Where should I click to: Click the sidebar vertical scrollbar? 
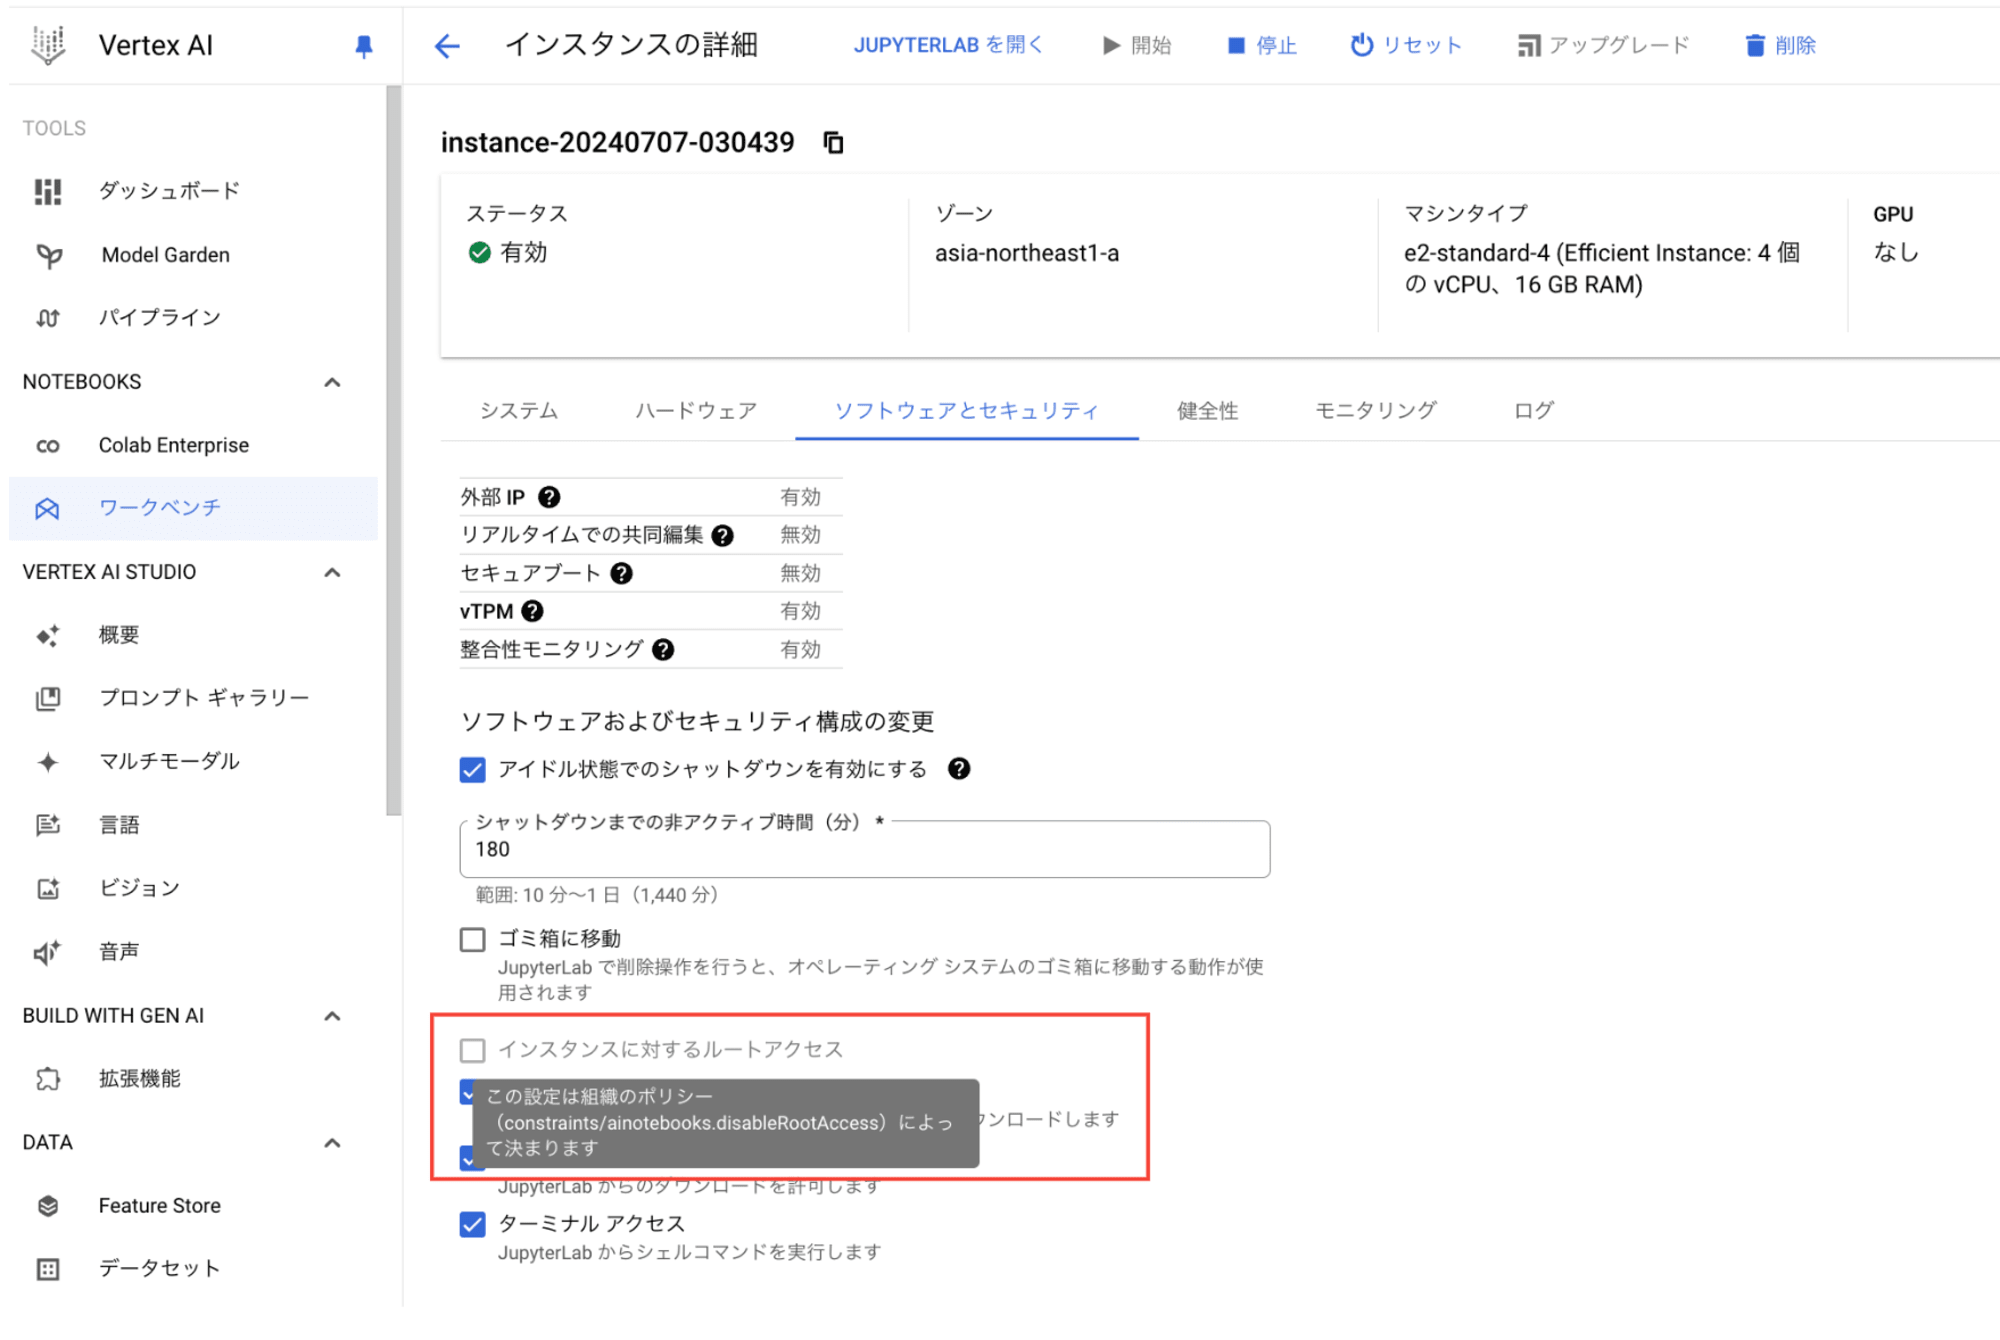pyautogui.click(x=393, y=450)
